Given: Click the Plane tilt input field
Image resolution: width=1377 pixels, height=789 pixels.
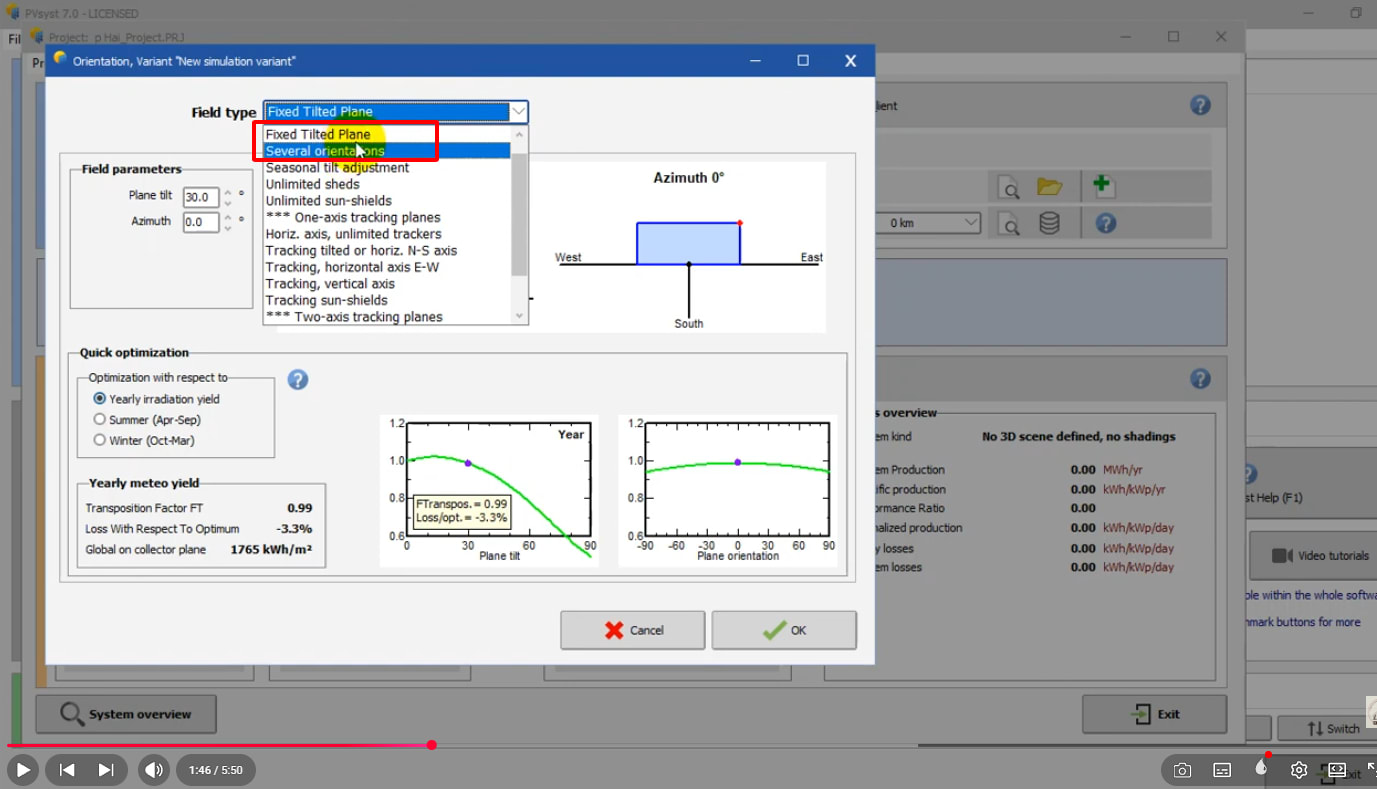Looking at the screenshot, I should (201, 198).
